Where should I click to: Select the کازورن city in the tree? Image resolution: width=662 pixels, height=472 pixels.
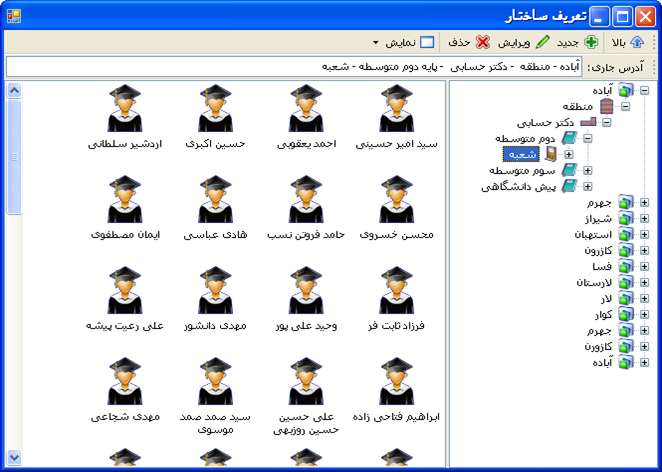598,347
